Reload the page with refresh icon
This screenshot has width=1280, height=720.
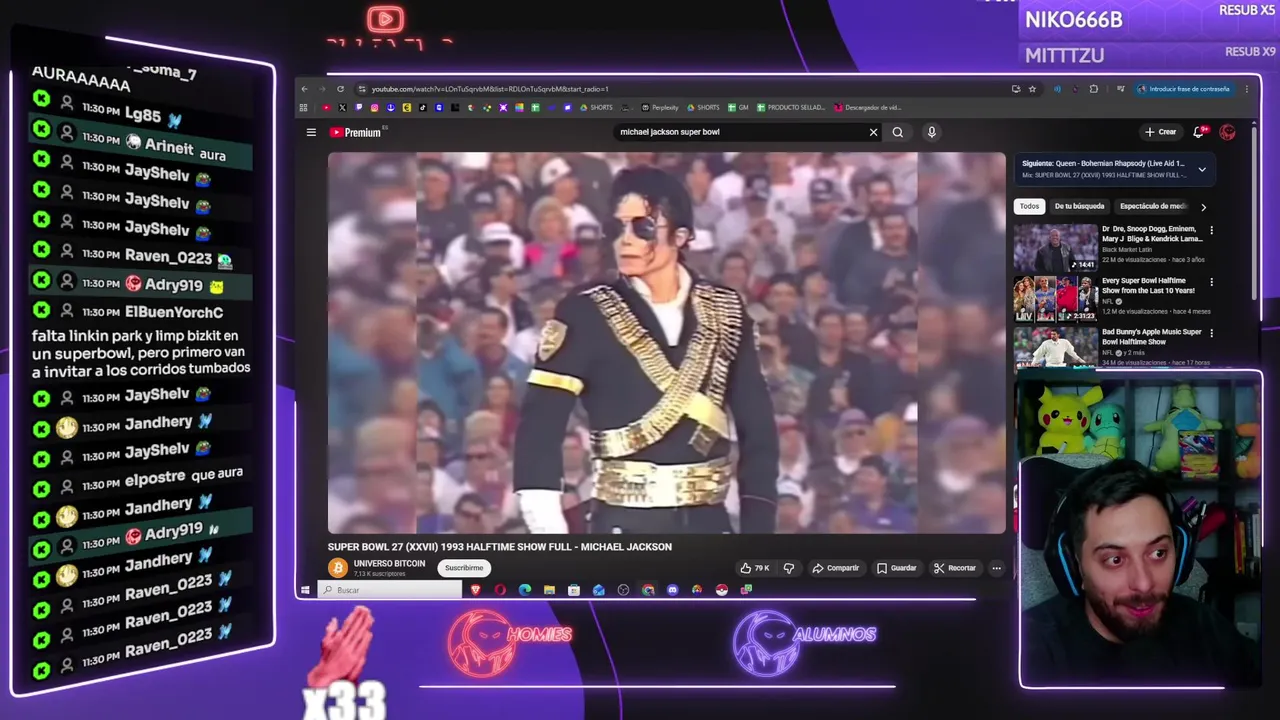click(x=340, y=89)
